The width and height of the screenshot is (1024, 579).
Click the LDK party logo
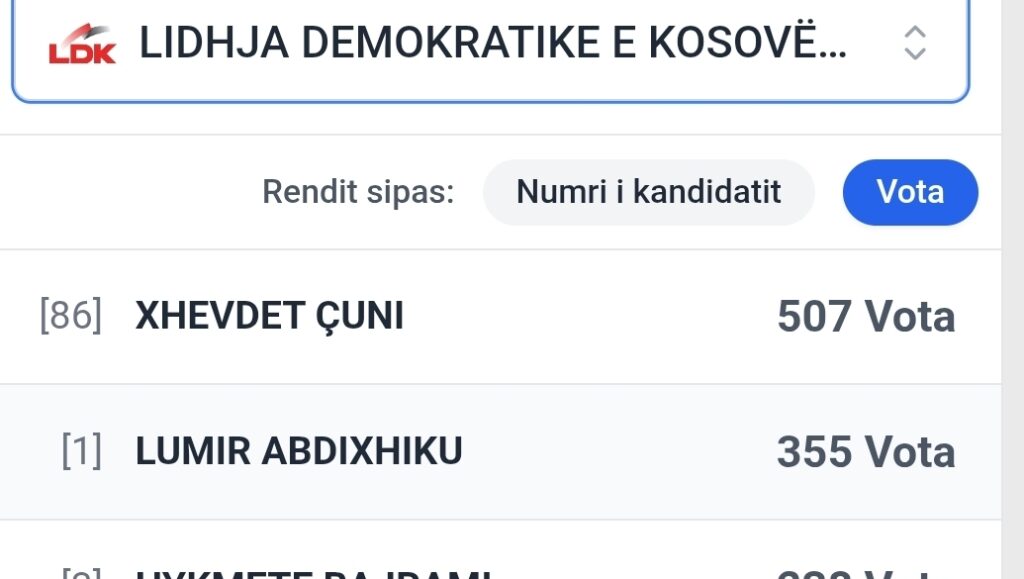pos(82,45)
